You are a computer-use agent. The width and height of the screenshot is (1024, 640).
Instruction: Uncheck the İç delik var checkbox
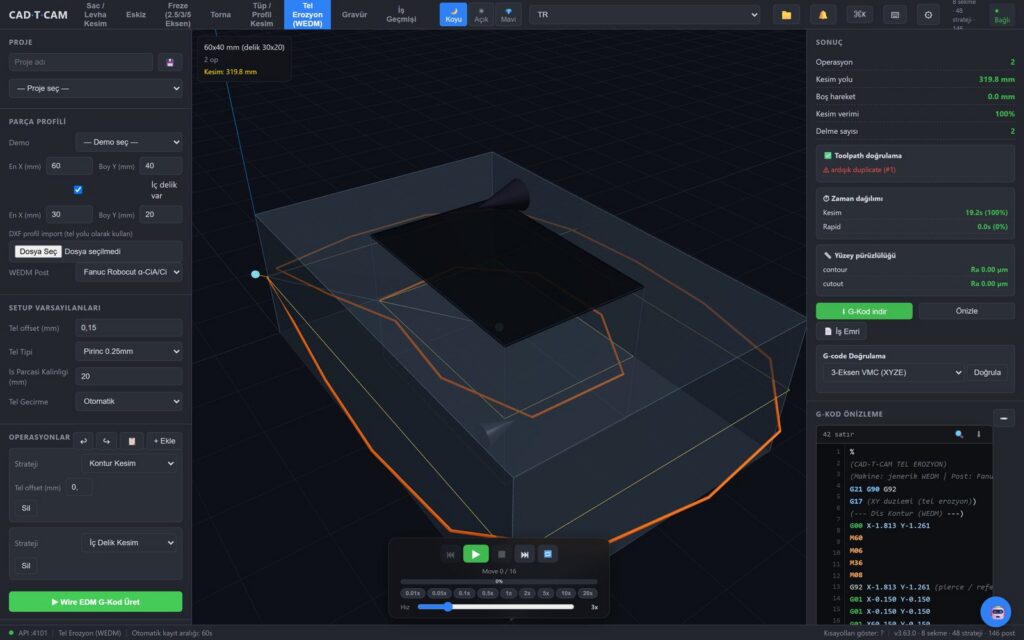click(78, 189)
